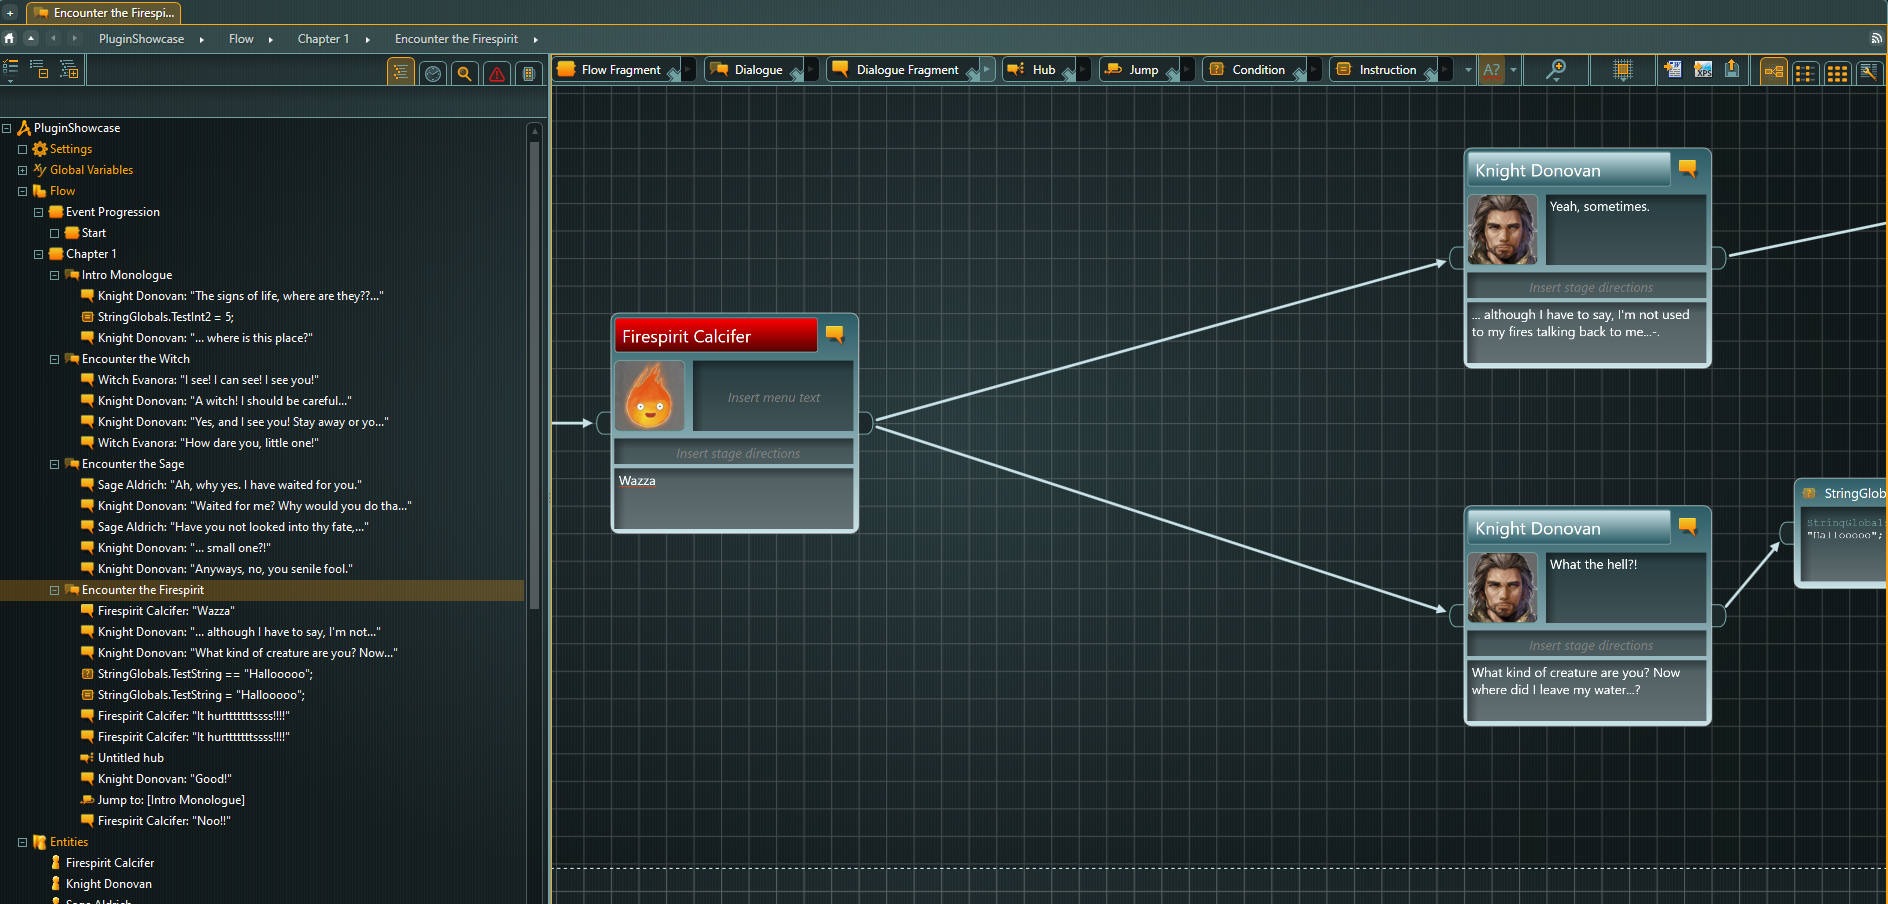Click PluginShowcase in the breadcrumb path
Screen dimensions: 1888x904
point(141,39)
